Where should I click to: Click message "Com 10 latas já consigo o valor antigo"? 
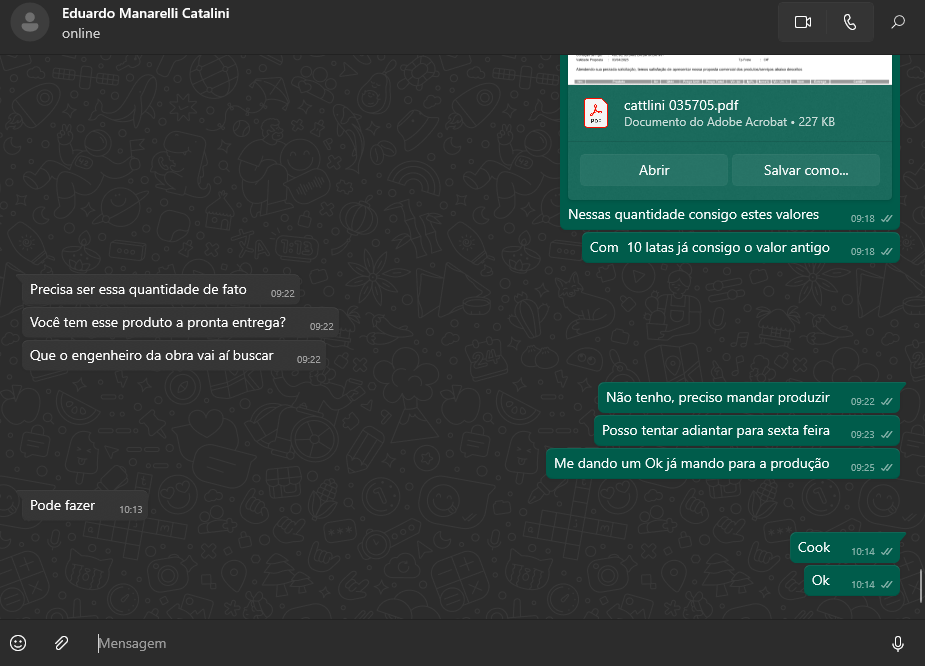click(710, 248)
